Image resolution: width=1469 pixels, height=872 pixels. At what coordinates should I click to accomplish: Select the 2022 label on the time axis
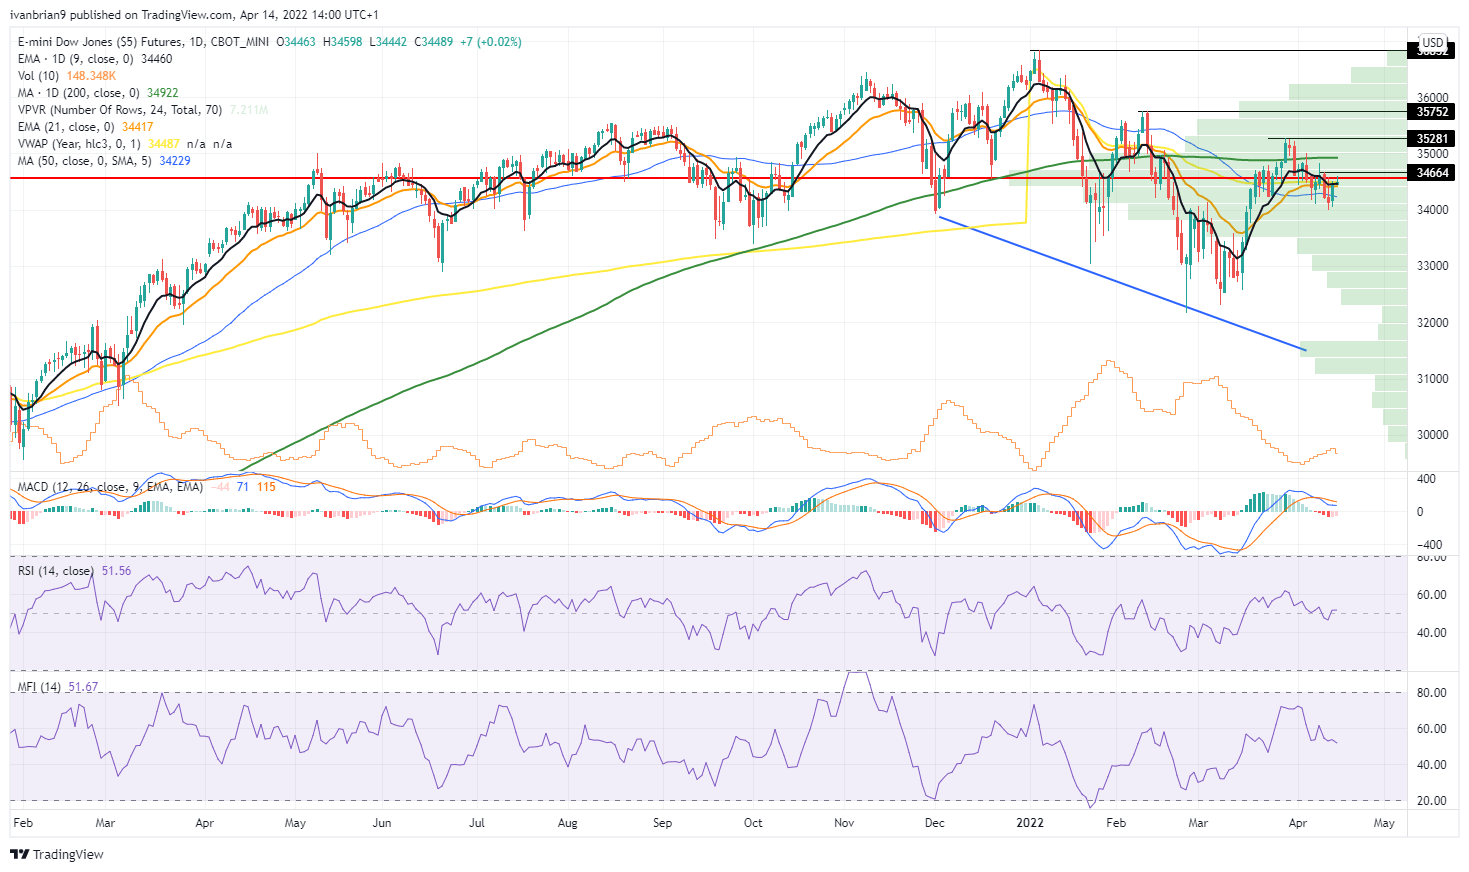(1029, 823)
